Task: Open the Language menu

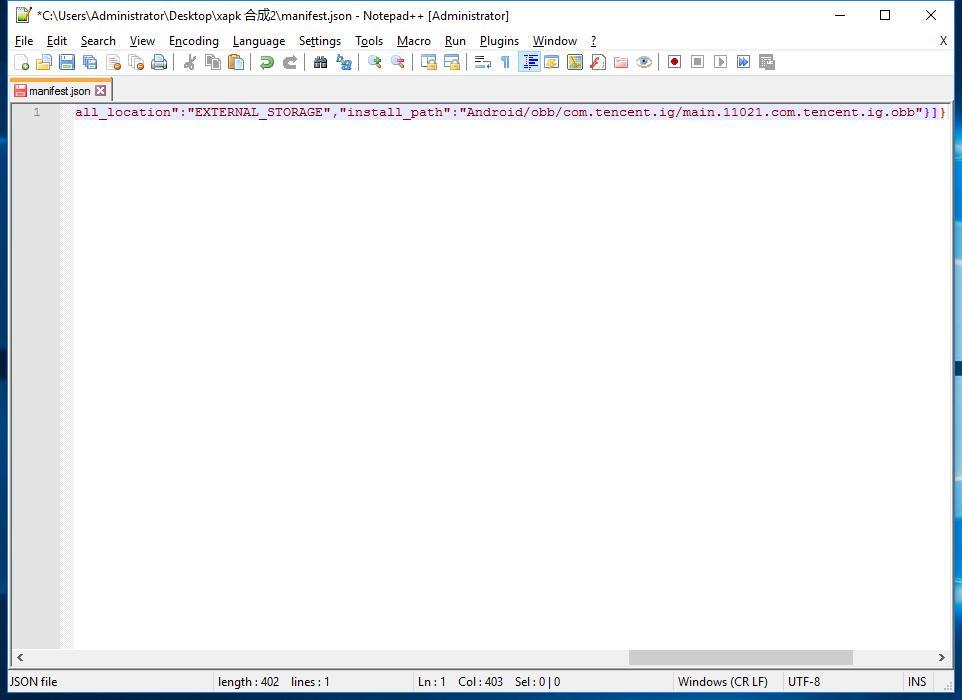Action: pos(259,40)
